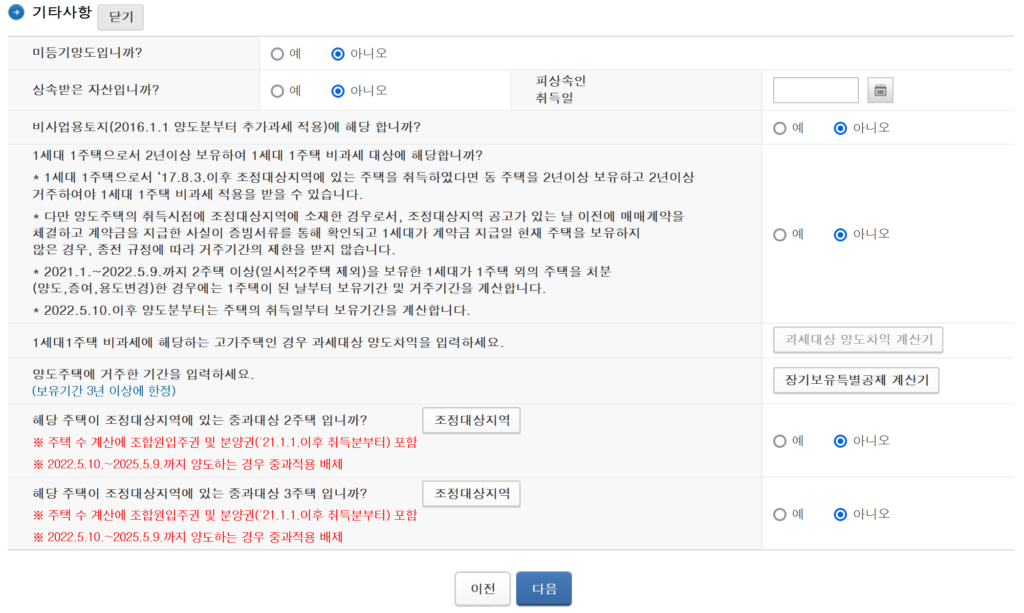Screen dimensions: 1024x613
Task: Click the 비사업용토지(2016.1.1 양도분부터 추가과세 적용) question text
Action: click(x=227, y=127)
